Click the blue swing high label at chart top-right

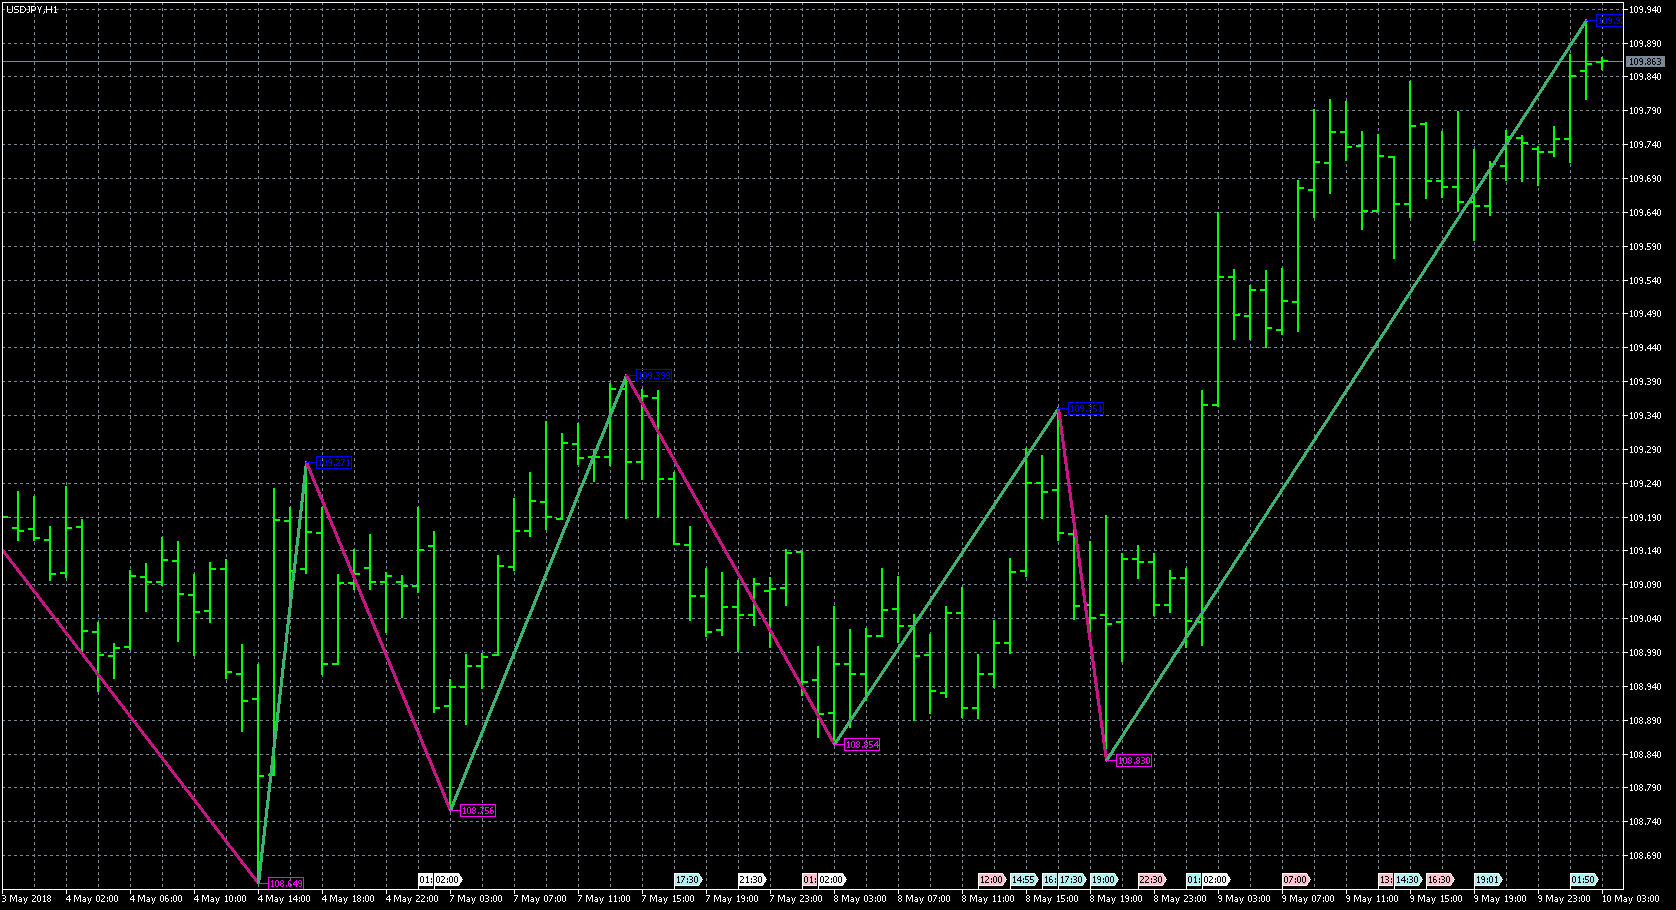(x=1608, y=20)
